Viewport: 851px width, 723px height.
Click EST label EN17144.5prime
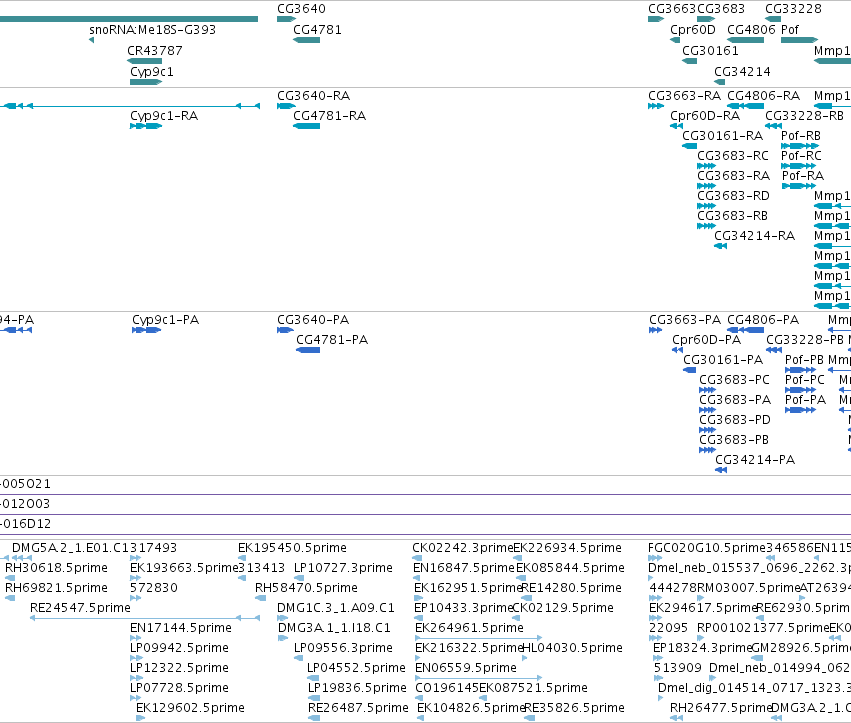(x=181, y=628)
